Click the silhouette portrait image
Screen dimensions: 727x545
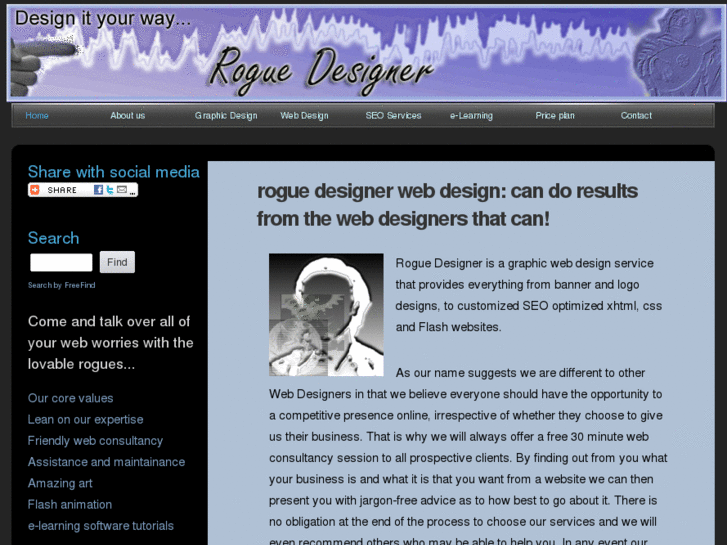pos(326,314)
